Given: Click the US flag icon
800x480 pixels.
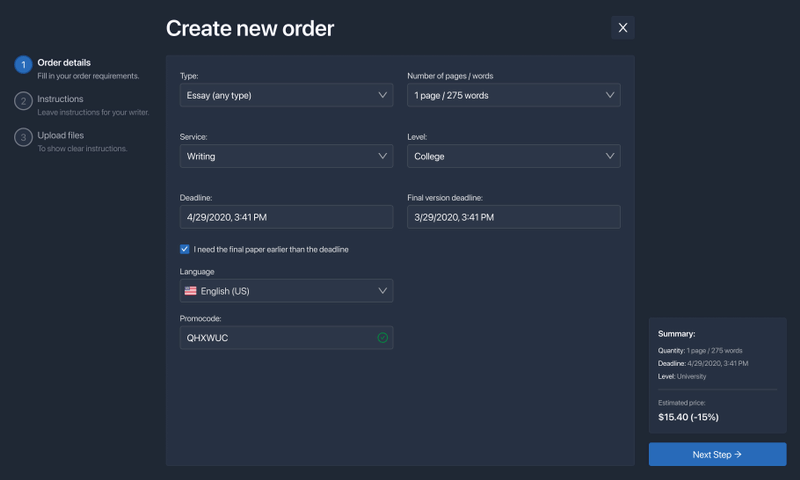Looking at the screenshot, I should pyautogui.click(x=190, y=291).
